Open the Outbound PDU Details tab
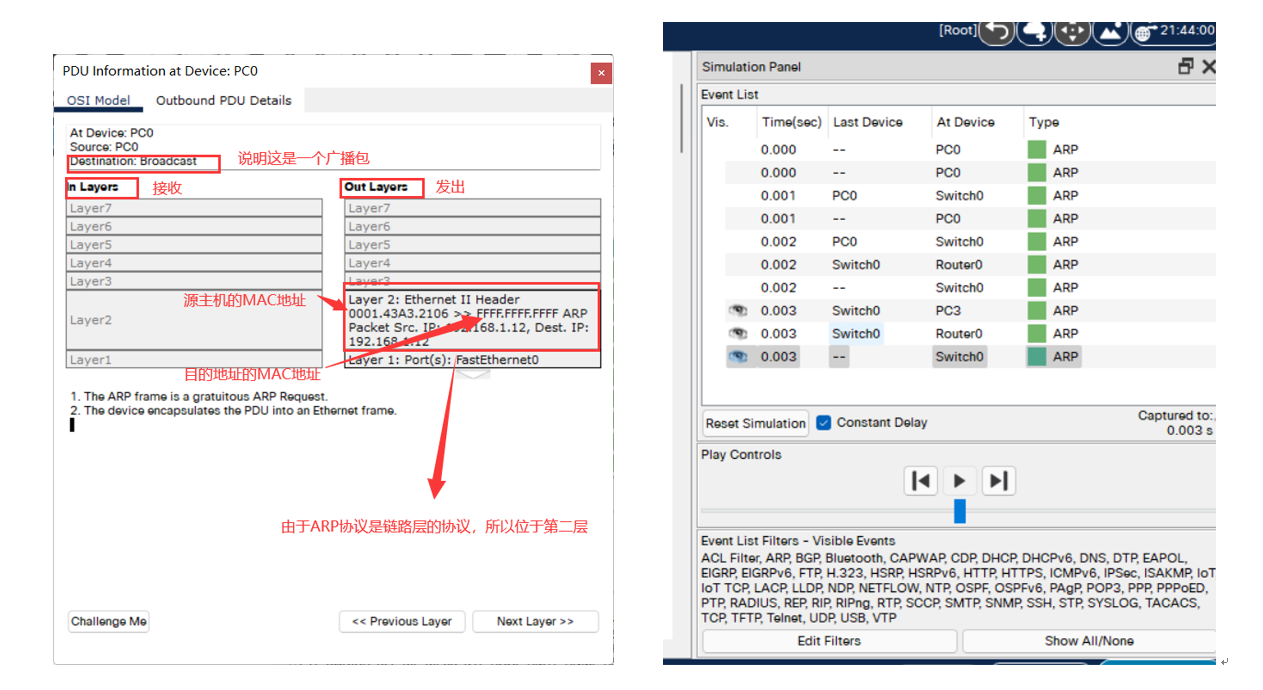The image size is (1263, 690). 224,100
